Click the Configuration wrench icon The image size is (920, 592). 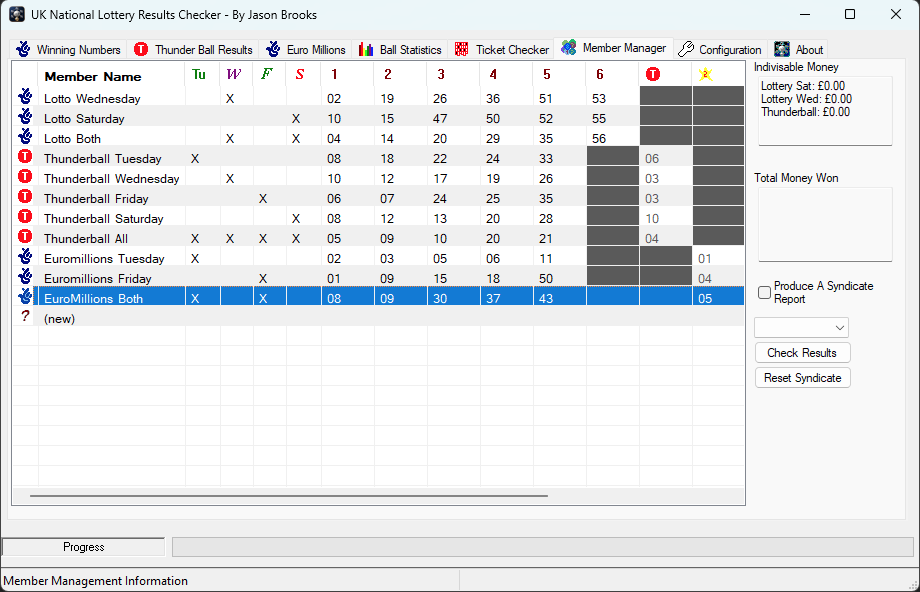tap(686, 49)
